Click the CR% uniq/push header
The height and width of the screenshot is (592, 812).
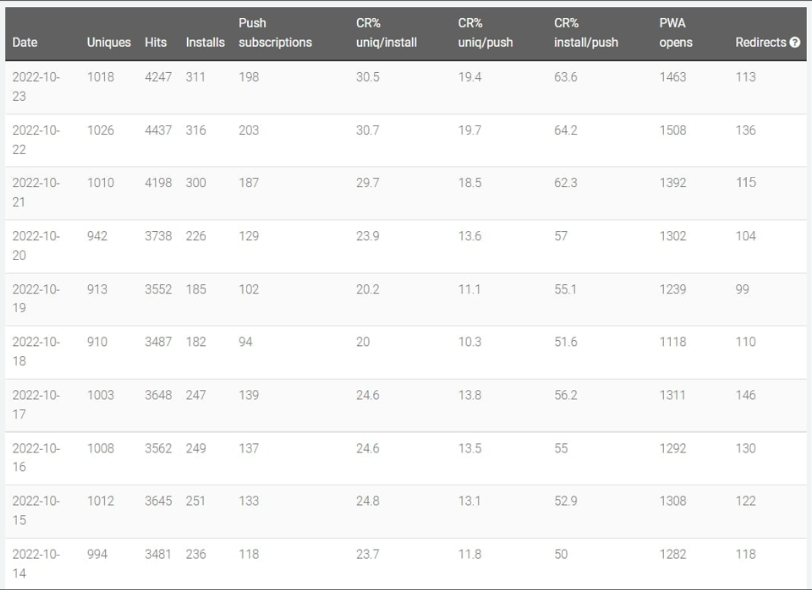click(485, 33)
